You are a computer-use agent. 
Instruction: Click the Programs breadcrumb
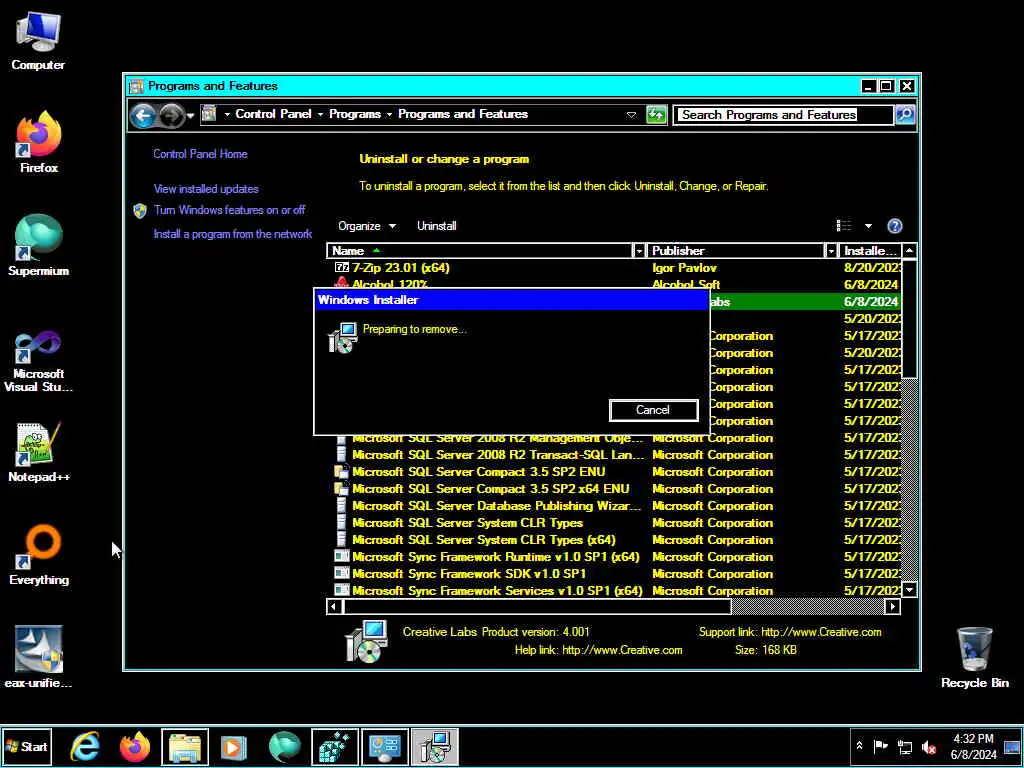(x=355, y=114)
